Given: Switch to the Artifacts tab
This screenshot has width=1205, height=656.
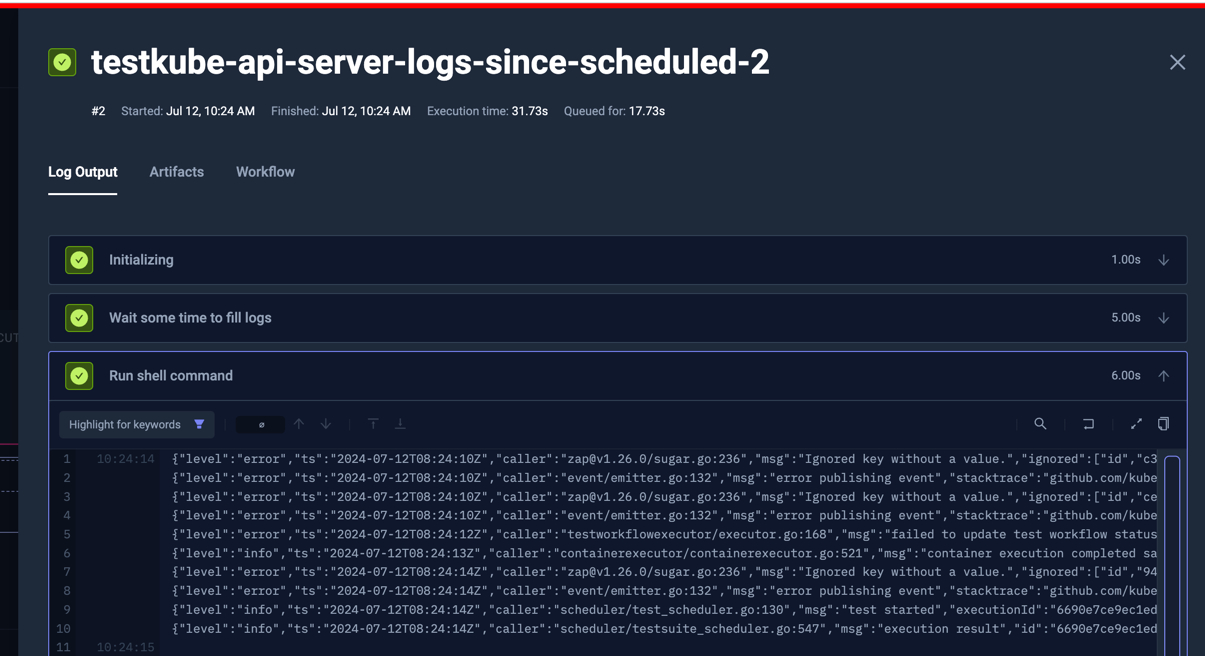Looking at the screenshot, I should (176, 172).
